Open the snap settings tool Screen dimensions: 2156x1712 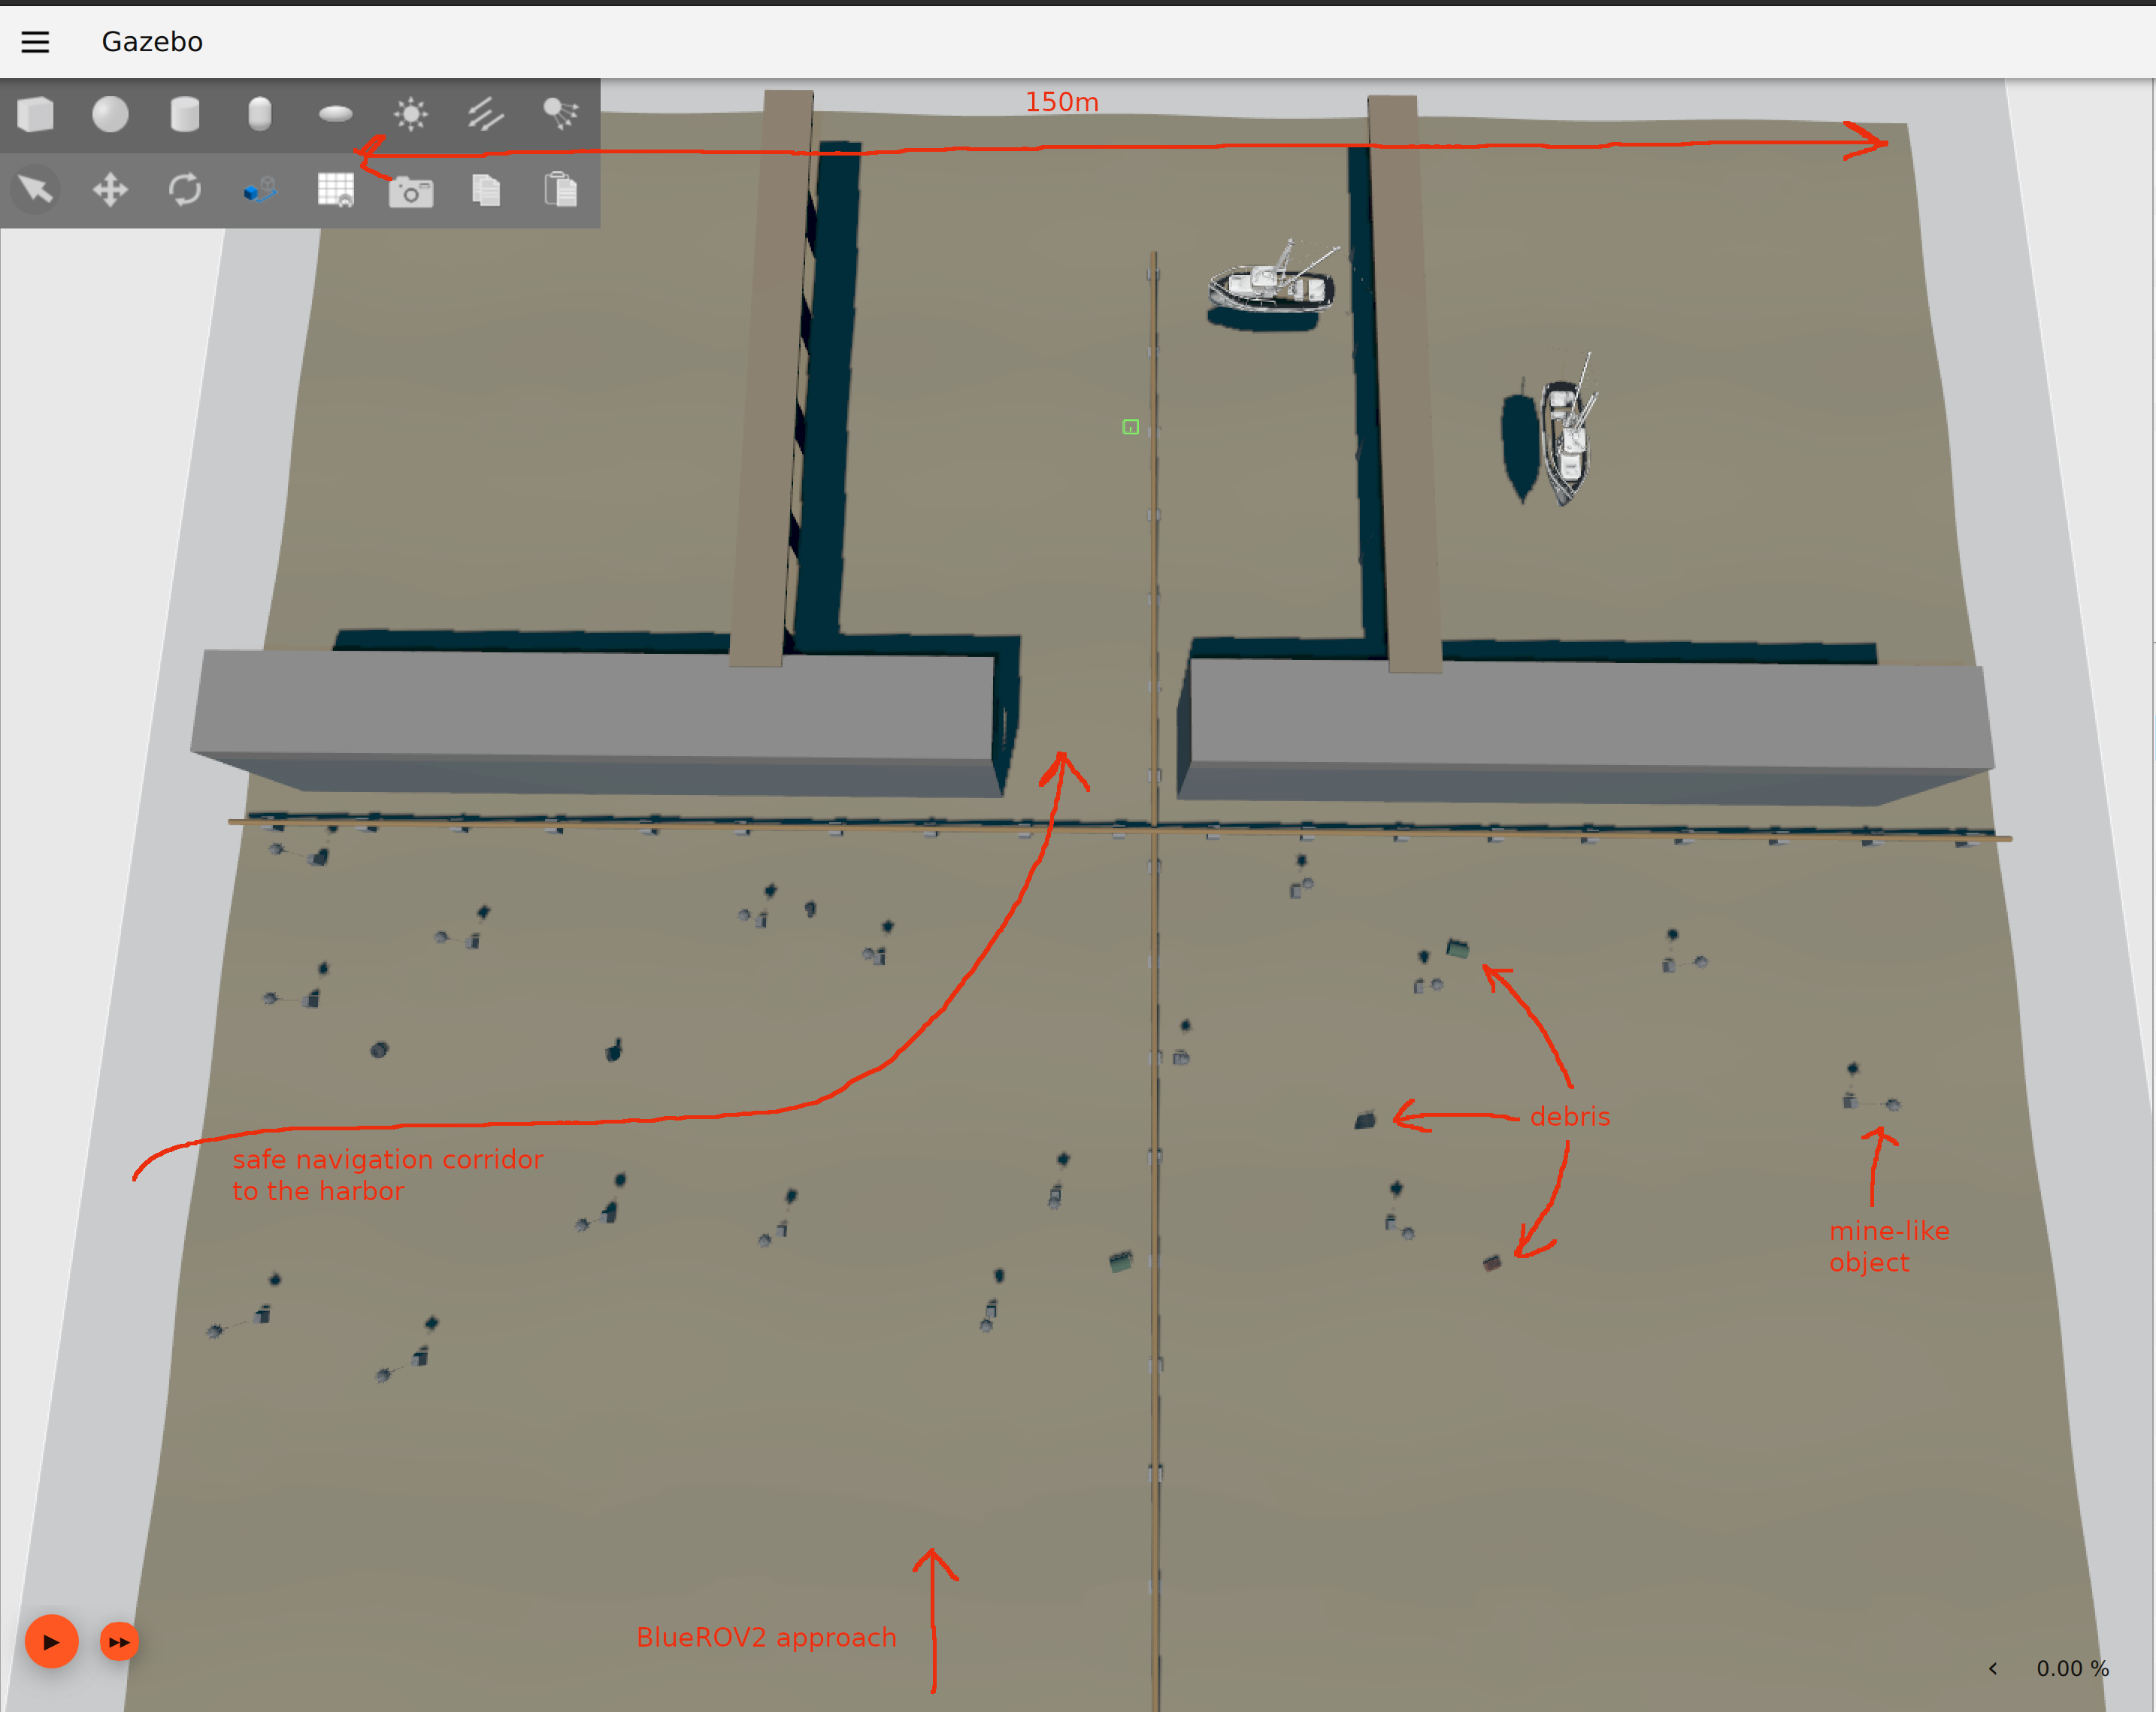pos(260,189)
